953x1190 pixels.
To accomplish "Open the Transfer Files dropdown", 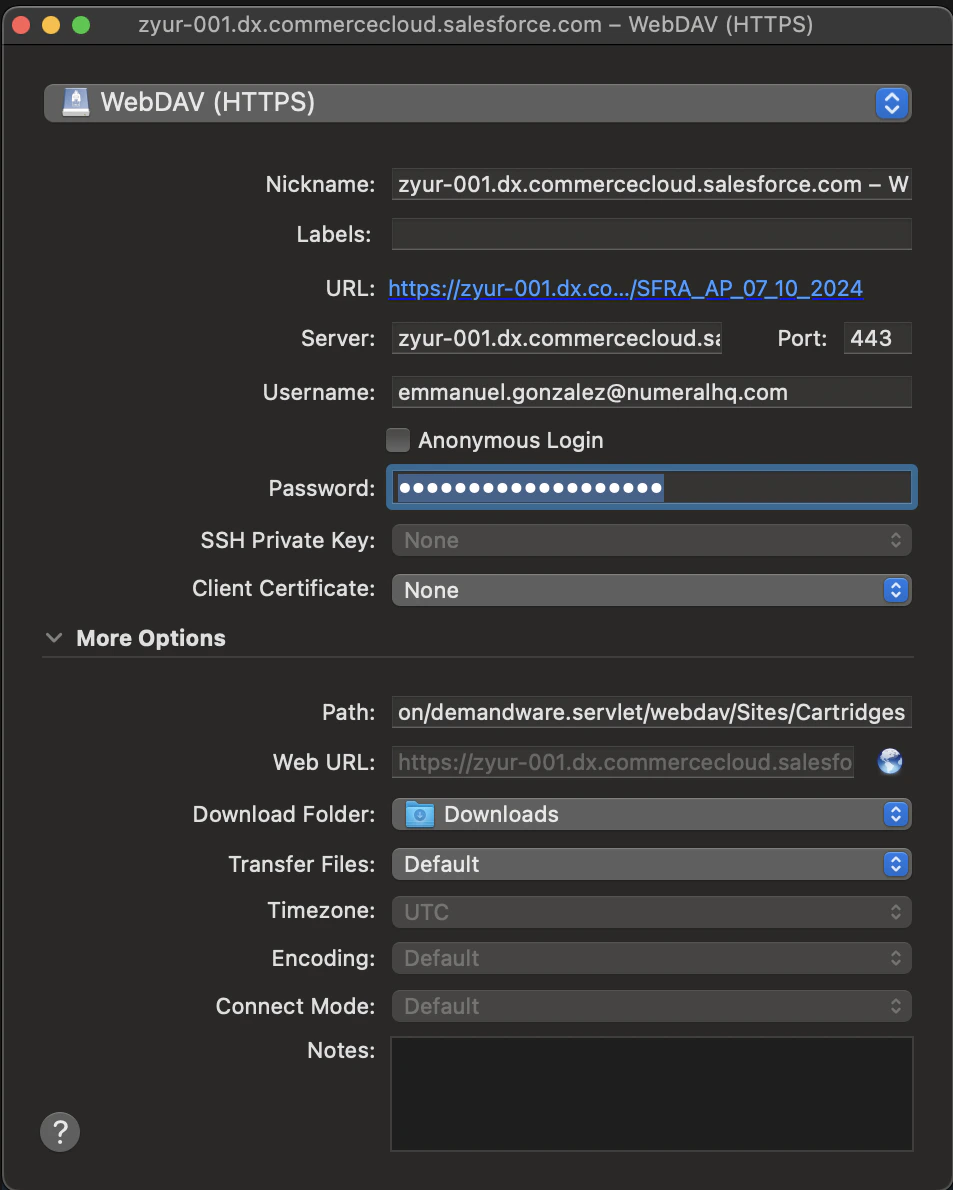I will click(651, 864).
